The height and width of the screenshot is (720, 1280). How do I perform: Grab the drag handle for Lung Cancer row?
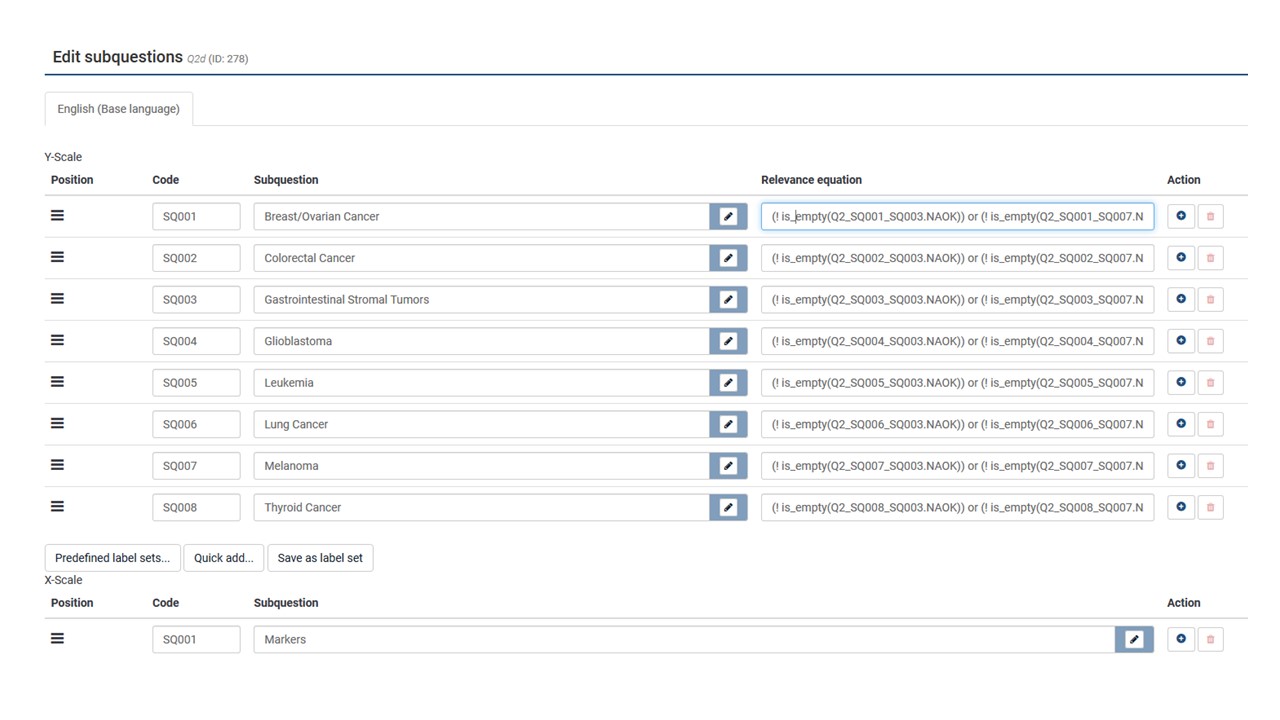[58, 424]
